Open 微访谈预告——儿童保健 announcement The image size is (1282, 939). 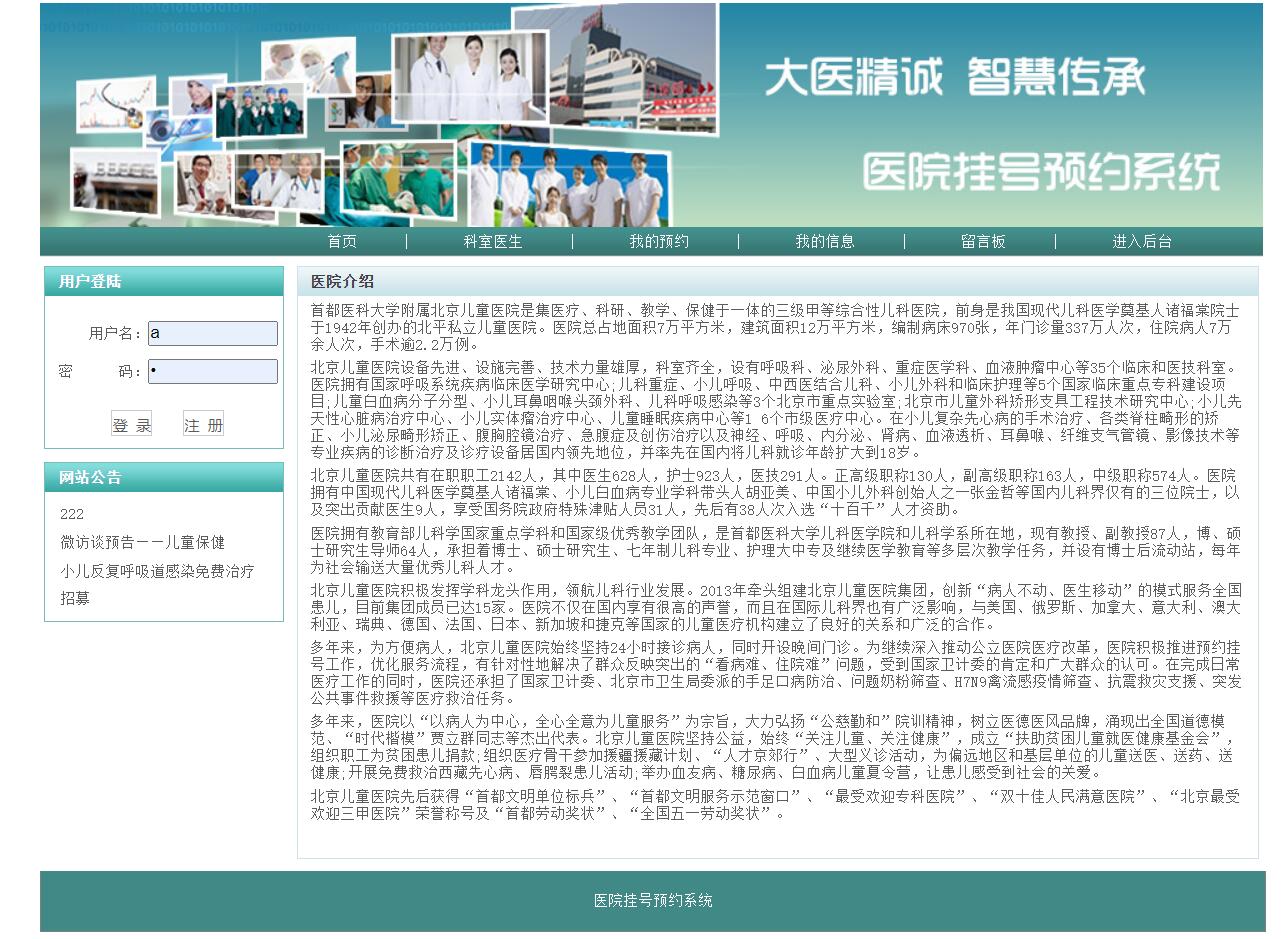pyautogui.click(x=141, y=542)
